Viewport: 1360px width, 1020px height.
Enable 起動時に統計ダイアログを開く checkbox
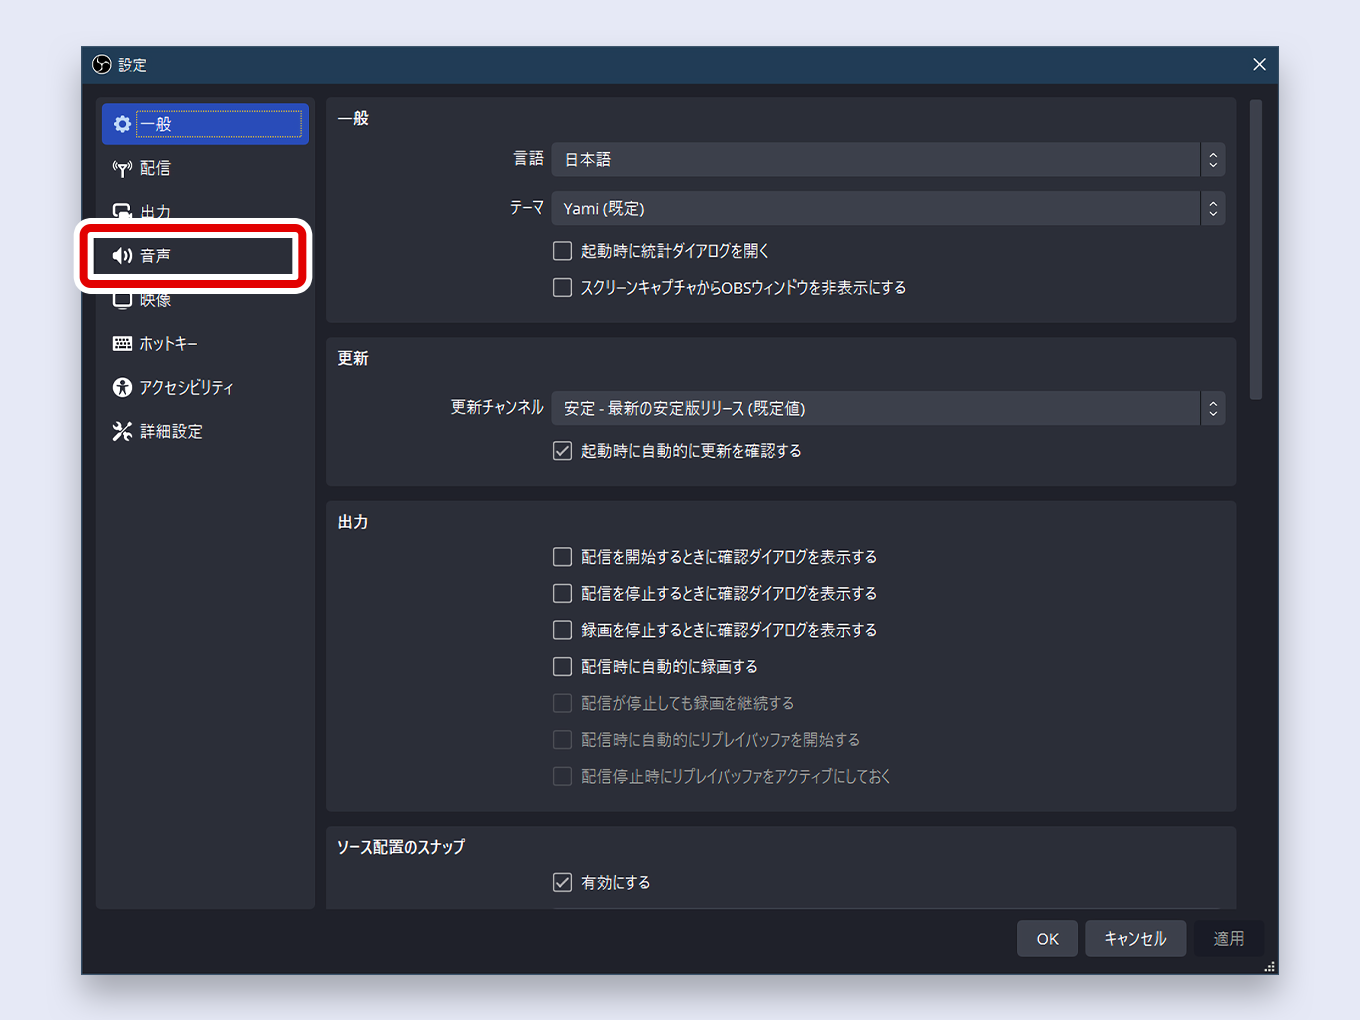tap(563, 251)
